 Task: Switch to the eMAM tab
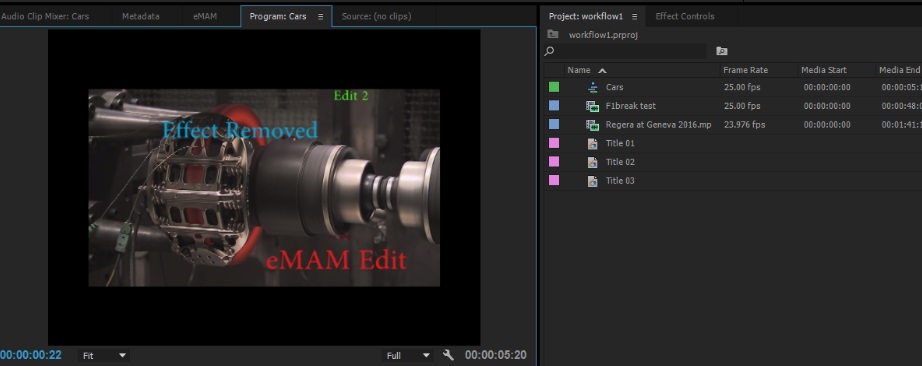205,16
